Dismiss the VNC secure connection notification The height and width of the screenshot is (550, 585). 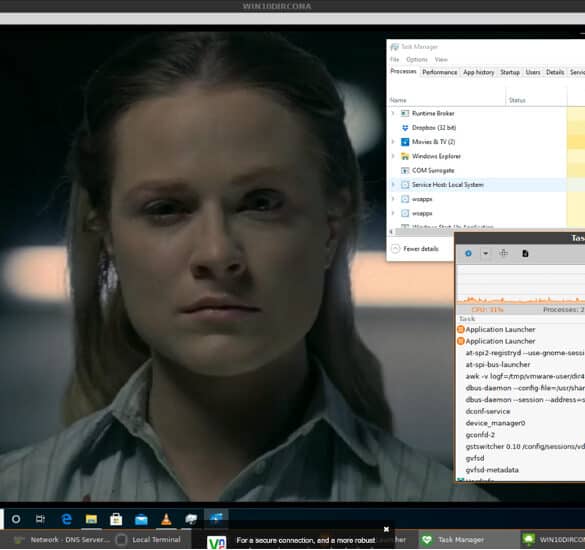pyautogui.click(x=387, y=529)
